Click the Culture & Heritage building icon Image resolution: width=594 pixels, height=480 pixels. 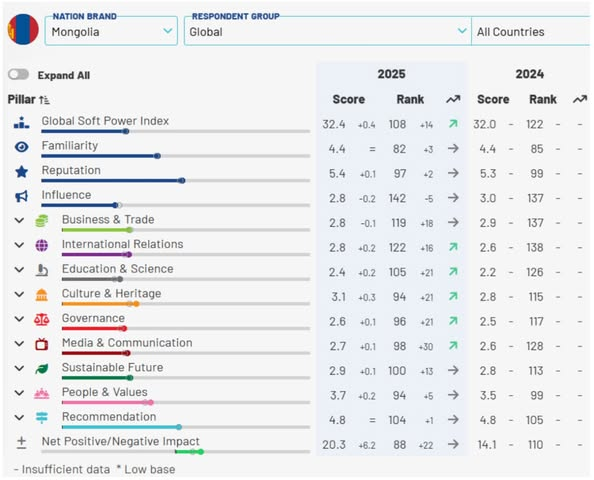pos(42,295)
